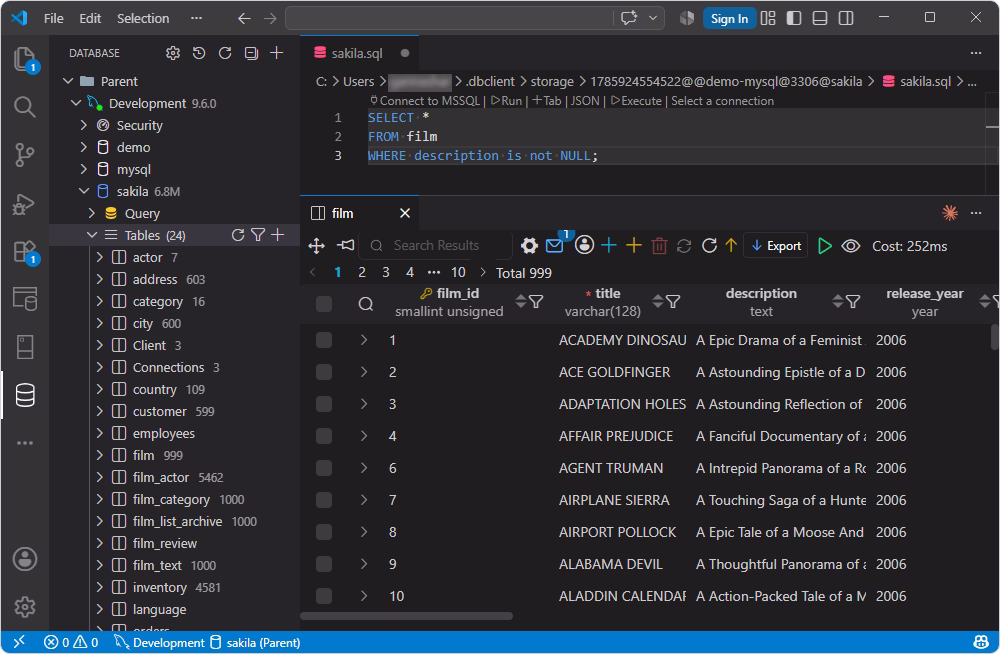This screenshot has height=654, width=1000.
Task: Click the Sign In button
Action: click(x=729, y=19)
